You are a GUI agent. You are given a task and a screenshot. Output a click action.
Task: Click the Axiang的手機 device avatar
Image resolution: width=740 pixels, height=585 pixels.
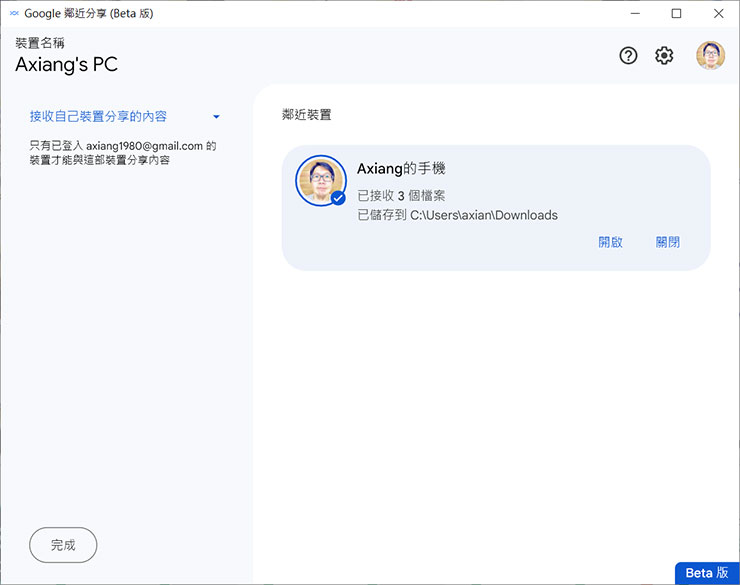pyautogui.click(x=321, y=181)
